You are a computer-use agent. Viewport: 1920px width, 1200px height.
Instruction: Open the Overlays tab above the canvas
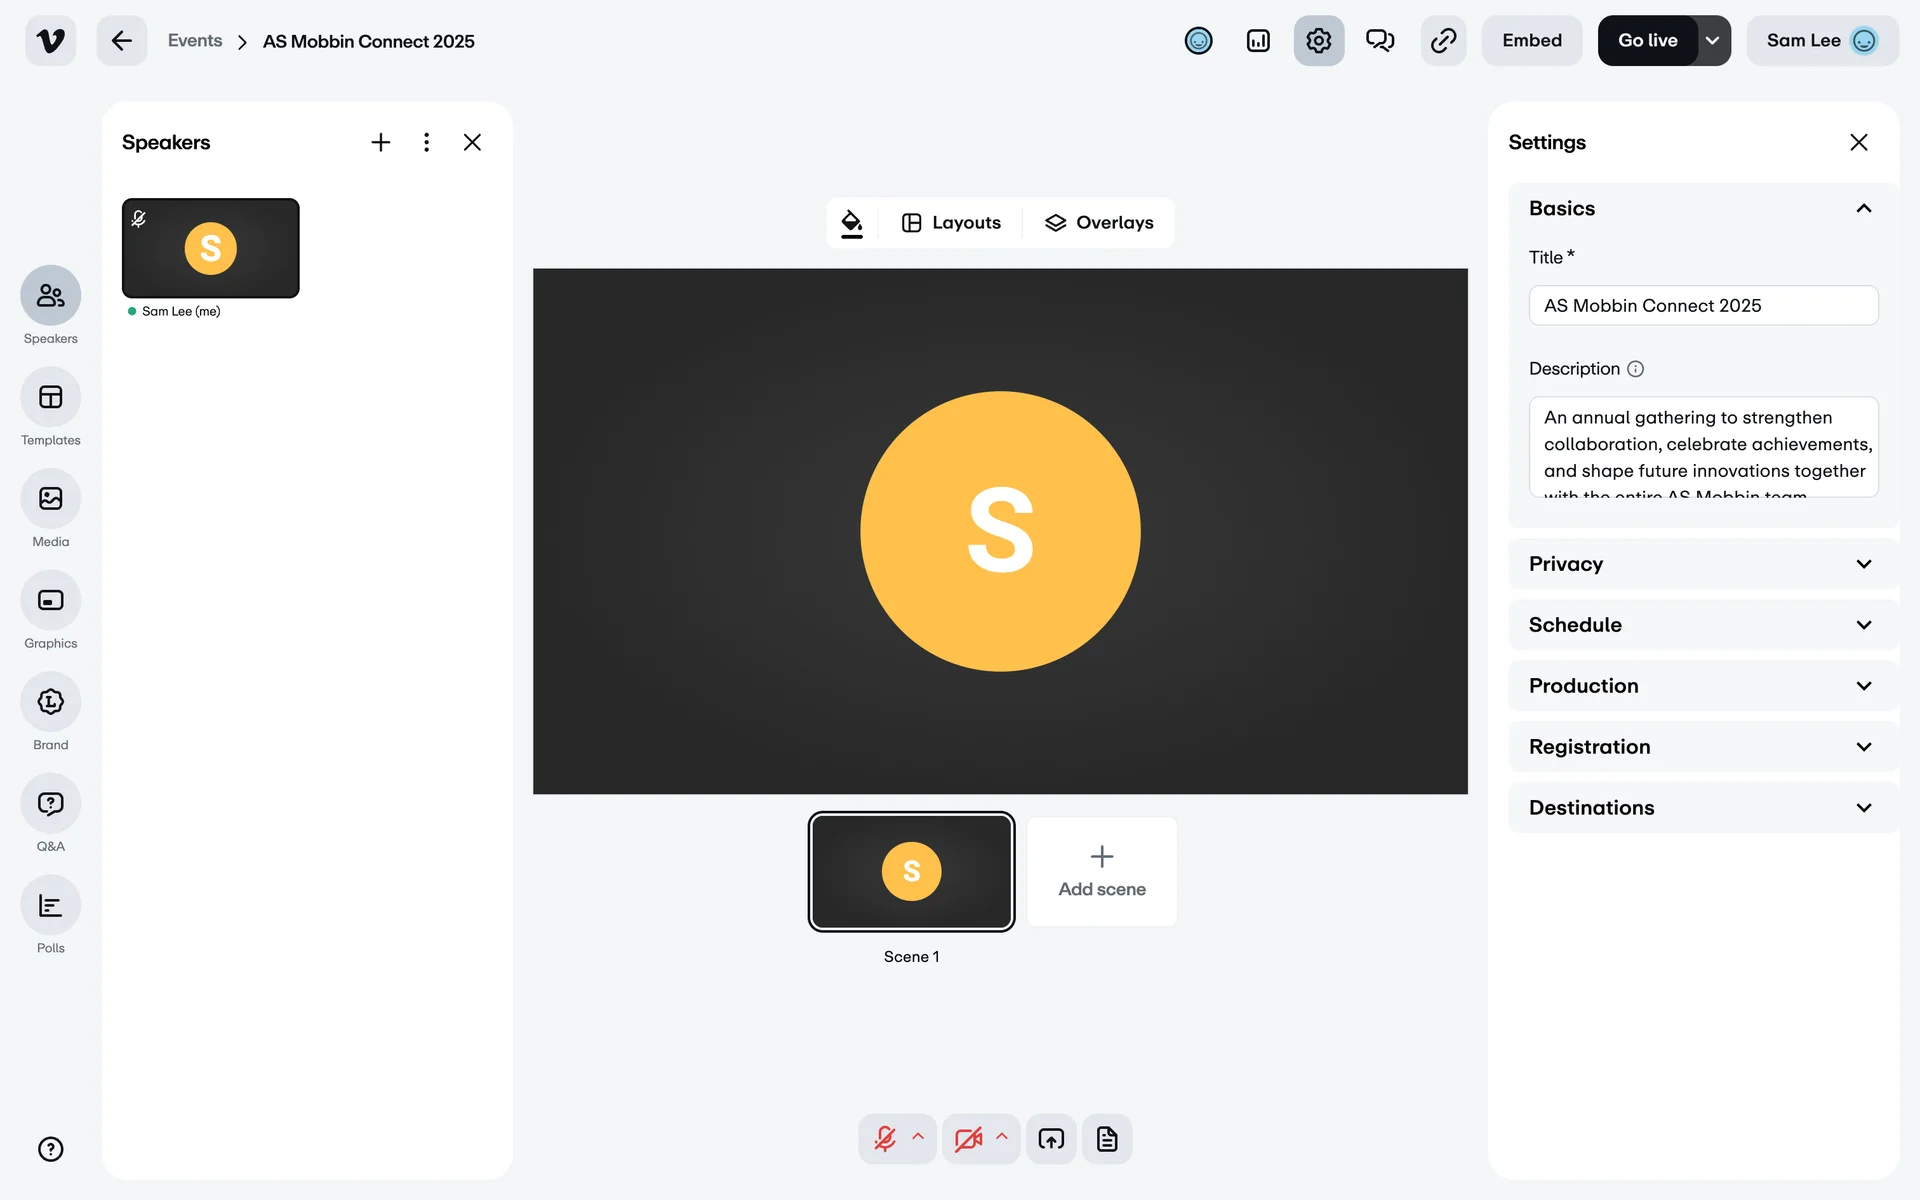(1099, 223)
